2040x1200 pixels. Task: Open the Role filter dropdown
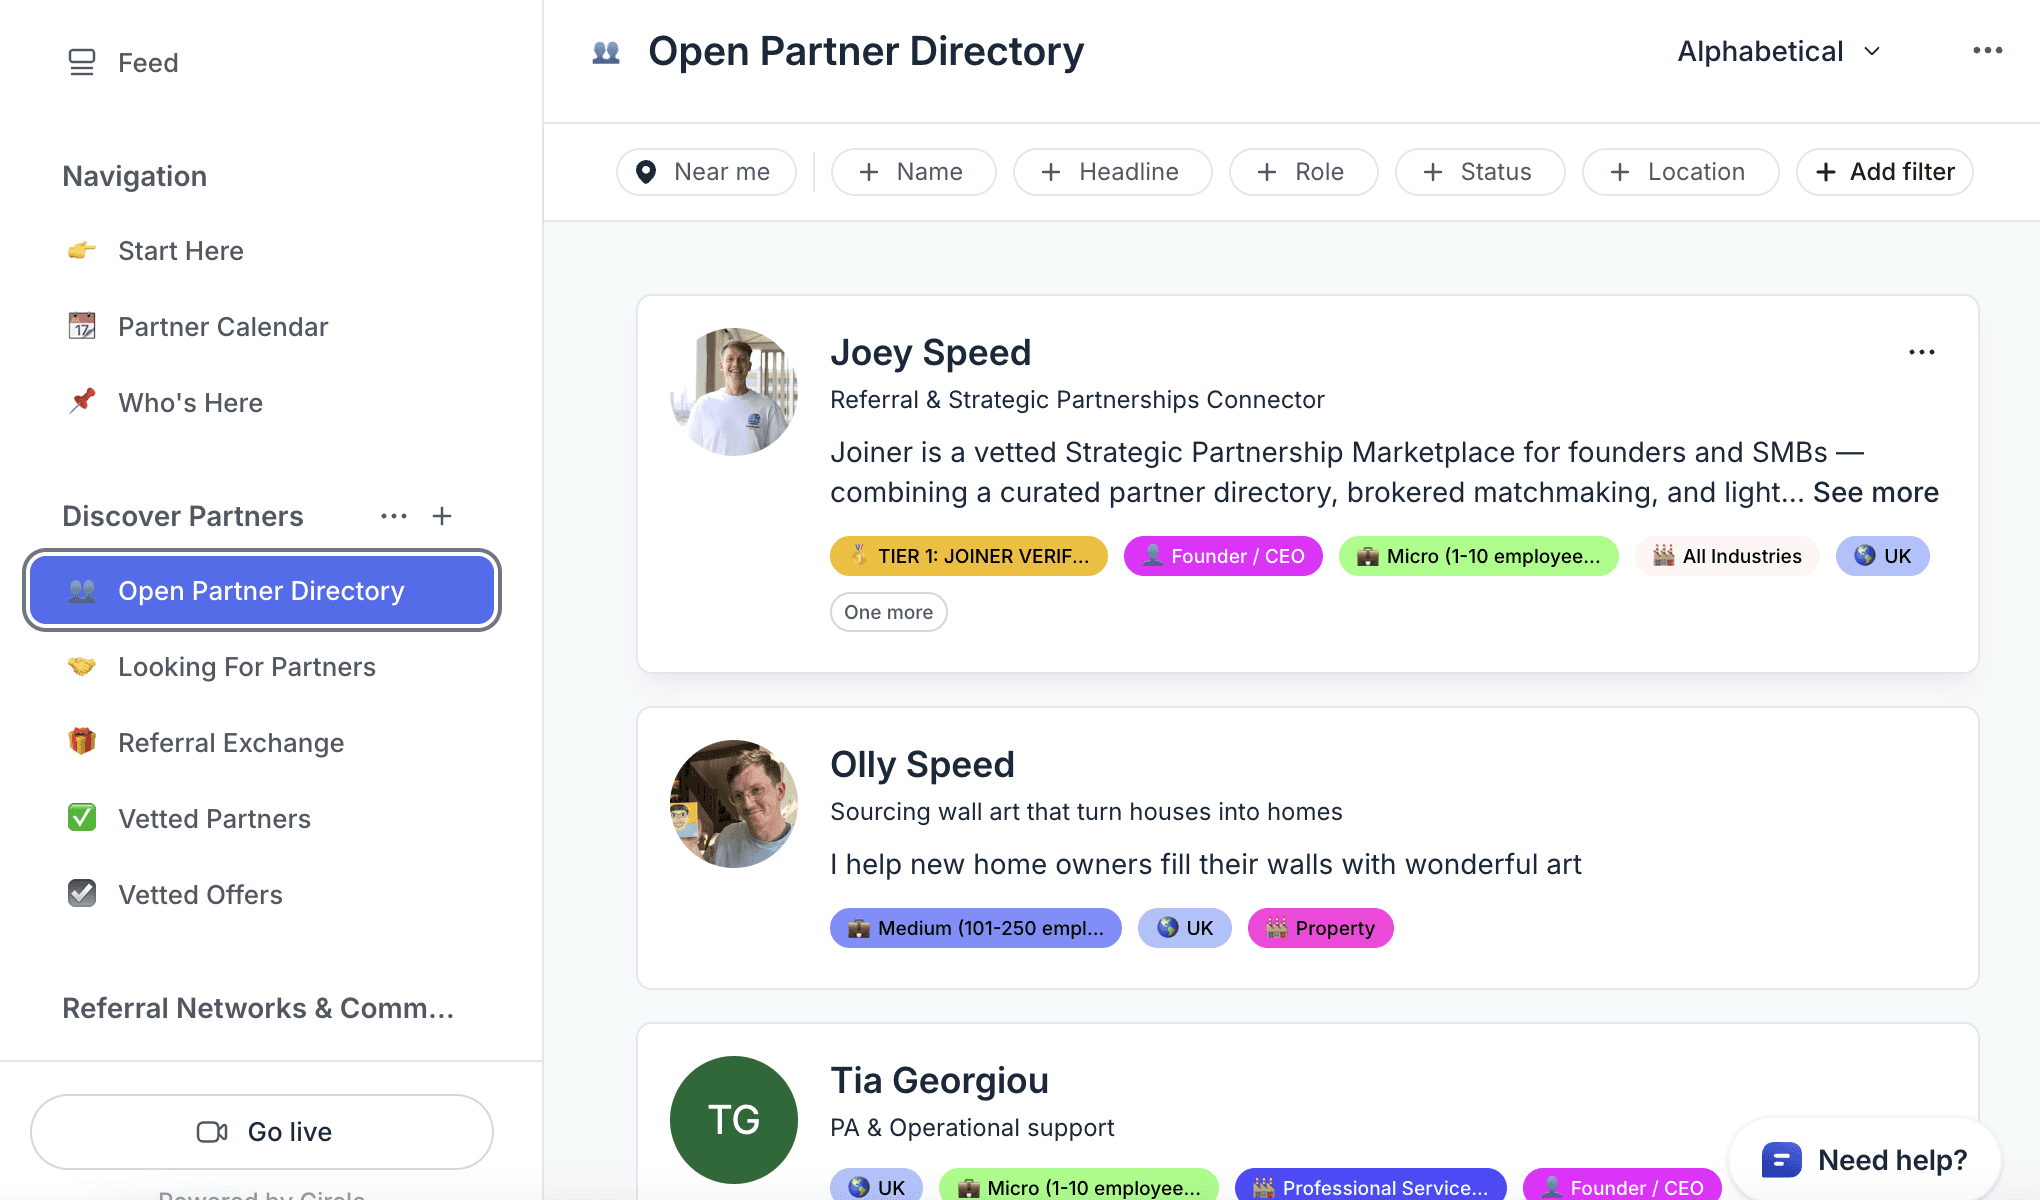click(x=1302, y=172)
